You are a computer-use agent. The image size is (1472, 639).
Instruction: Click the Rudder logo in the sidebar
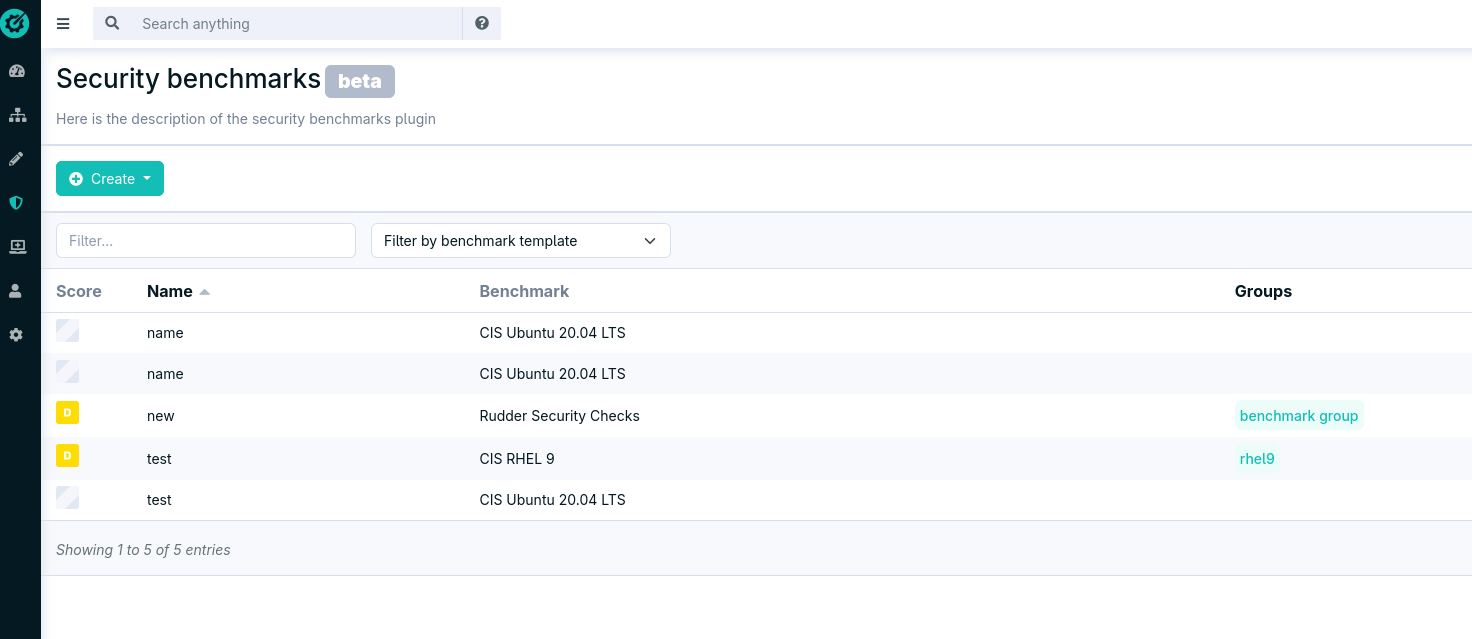click(16, 22)
